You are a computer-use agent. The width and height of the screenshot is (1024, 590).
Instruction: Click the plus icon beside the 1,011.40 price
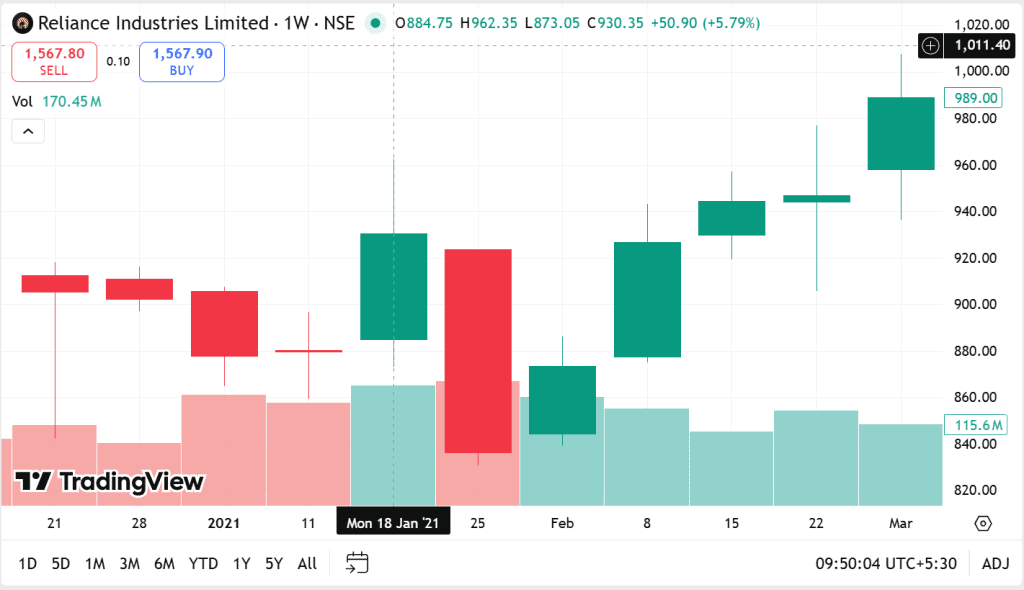[x=930, y=45]
